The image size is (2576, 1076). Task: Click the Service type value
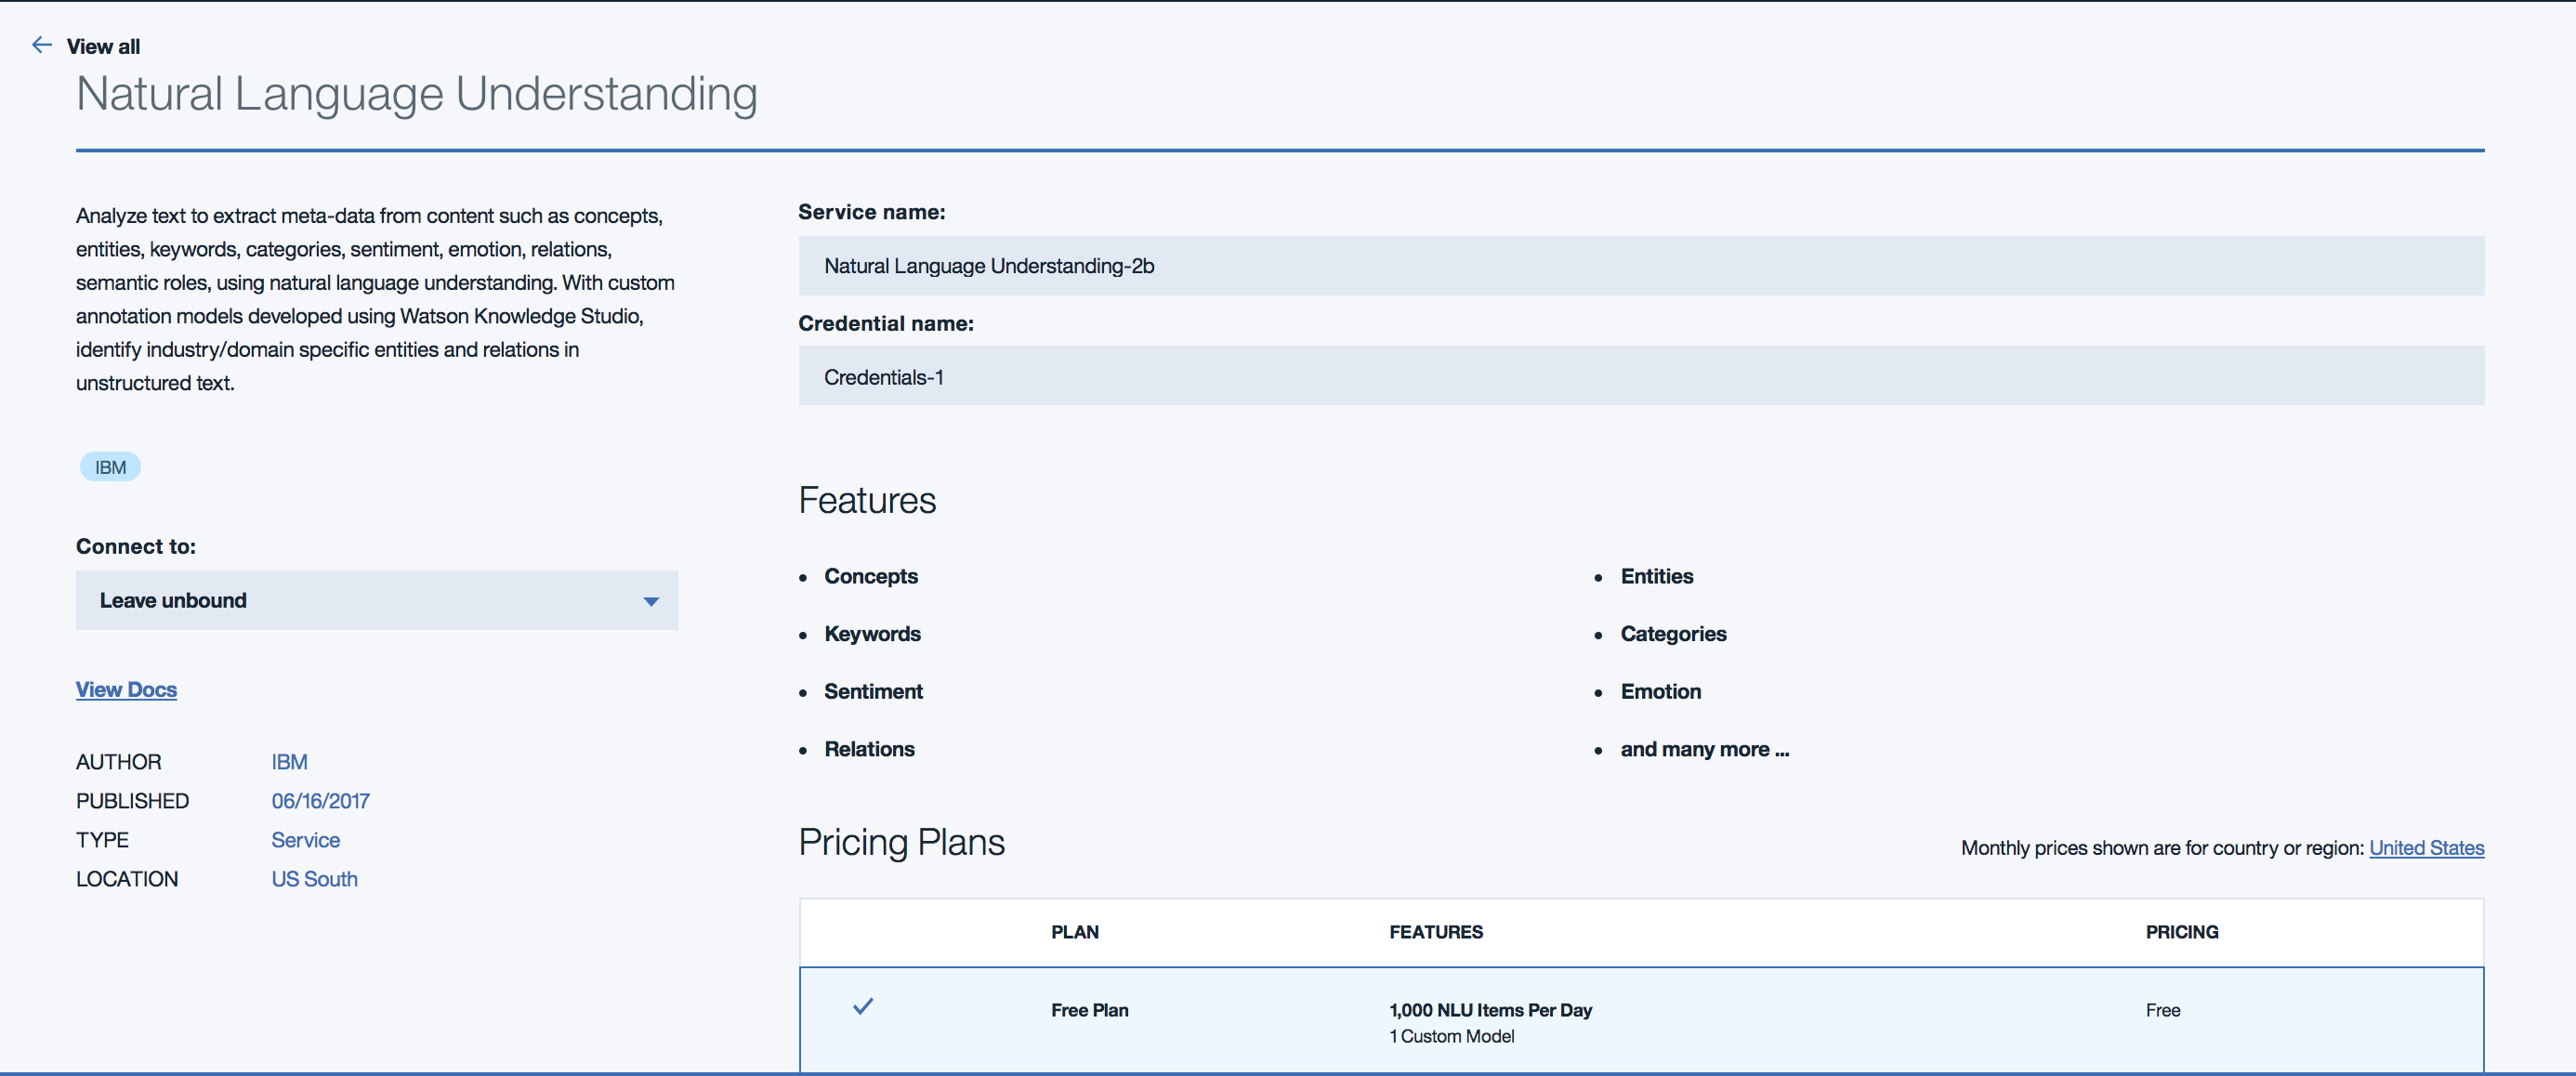305,840
